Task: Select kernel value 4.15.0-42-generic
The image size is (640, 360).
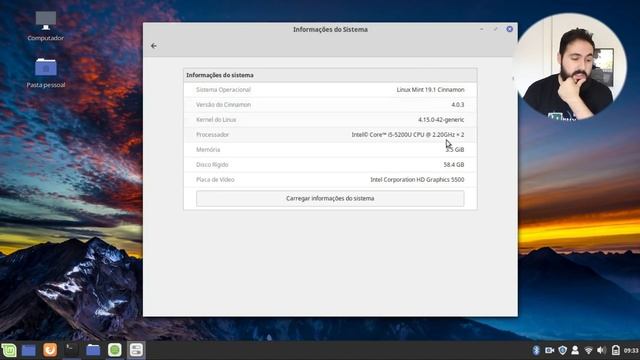Action: point(441,120)
